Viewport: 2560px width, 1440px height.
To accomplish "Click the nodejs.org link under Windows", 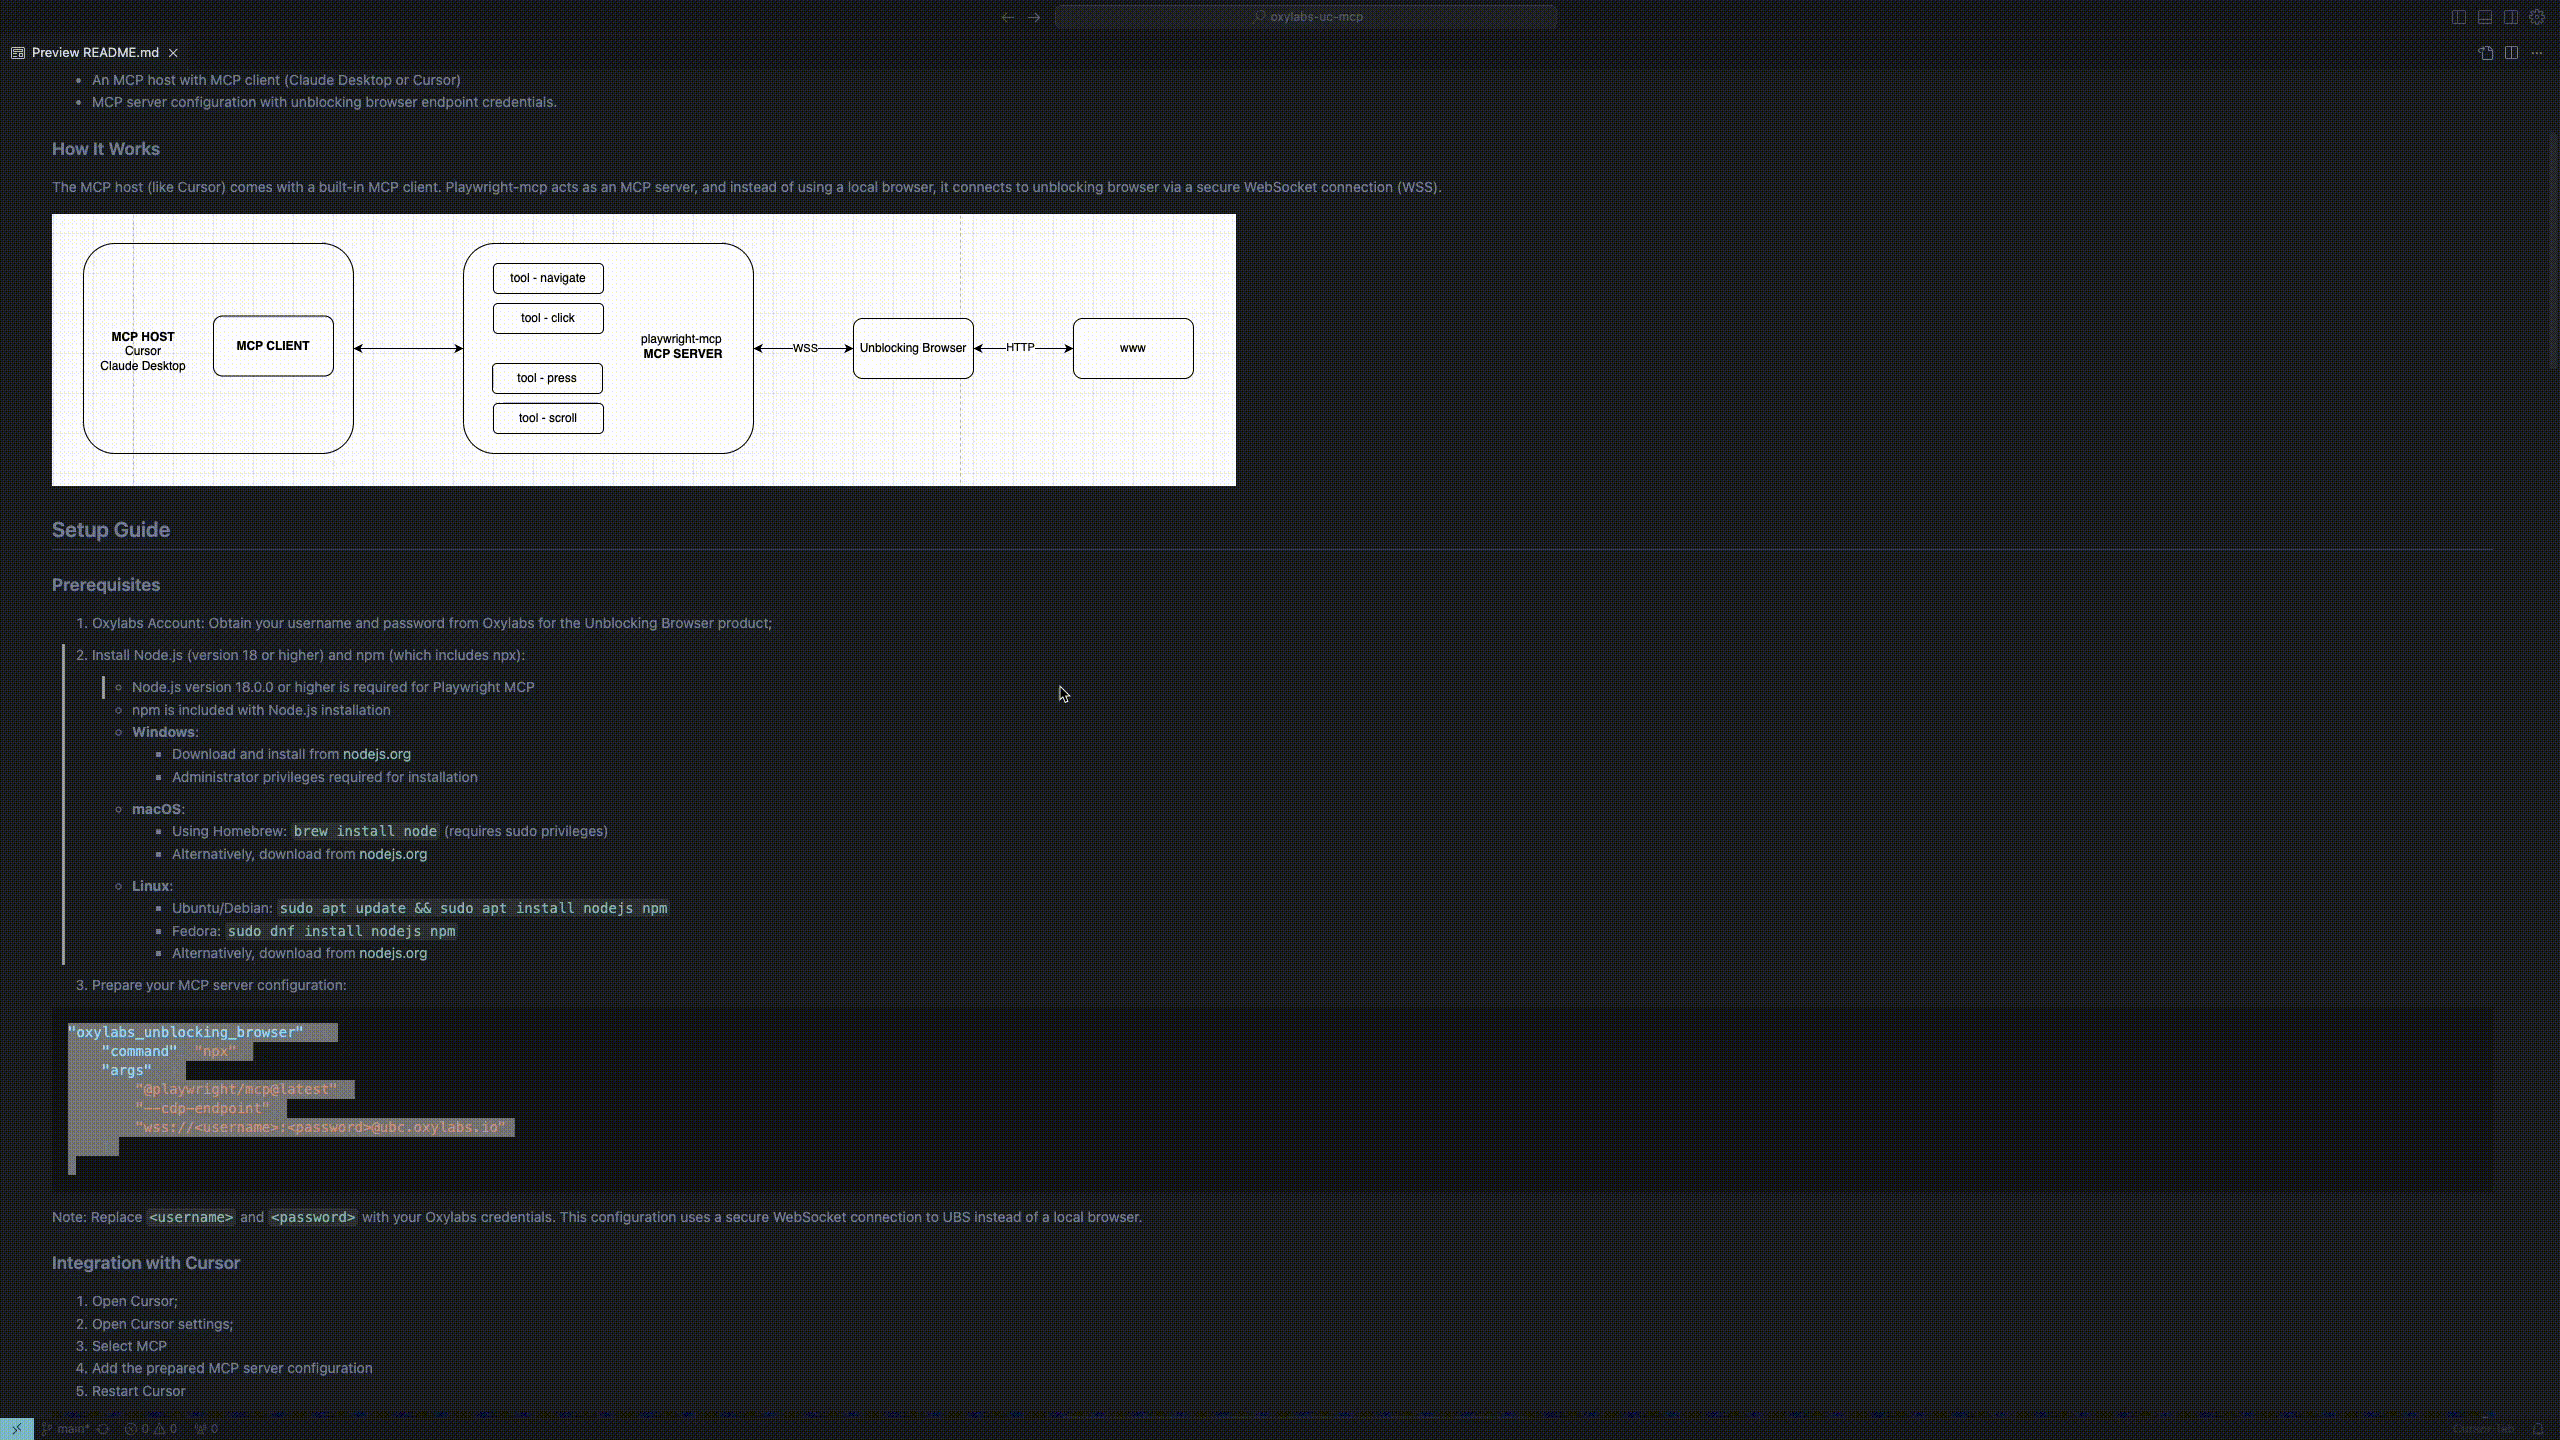I will [377, 753].
